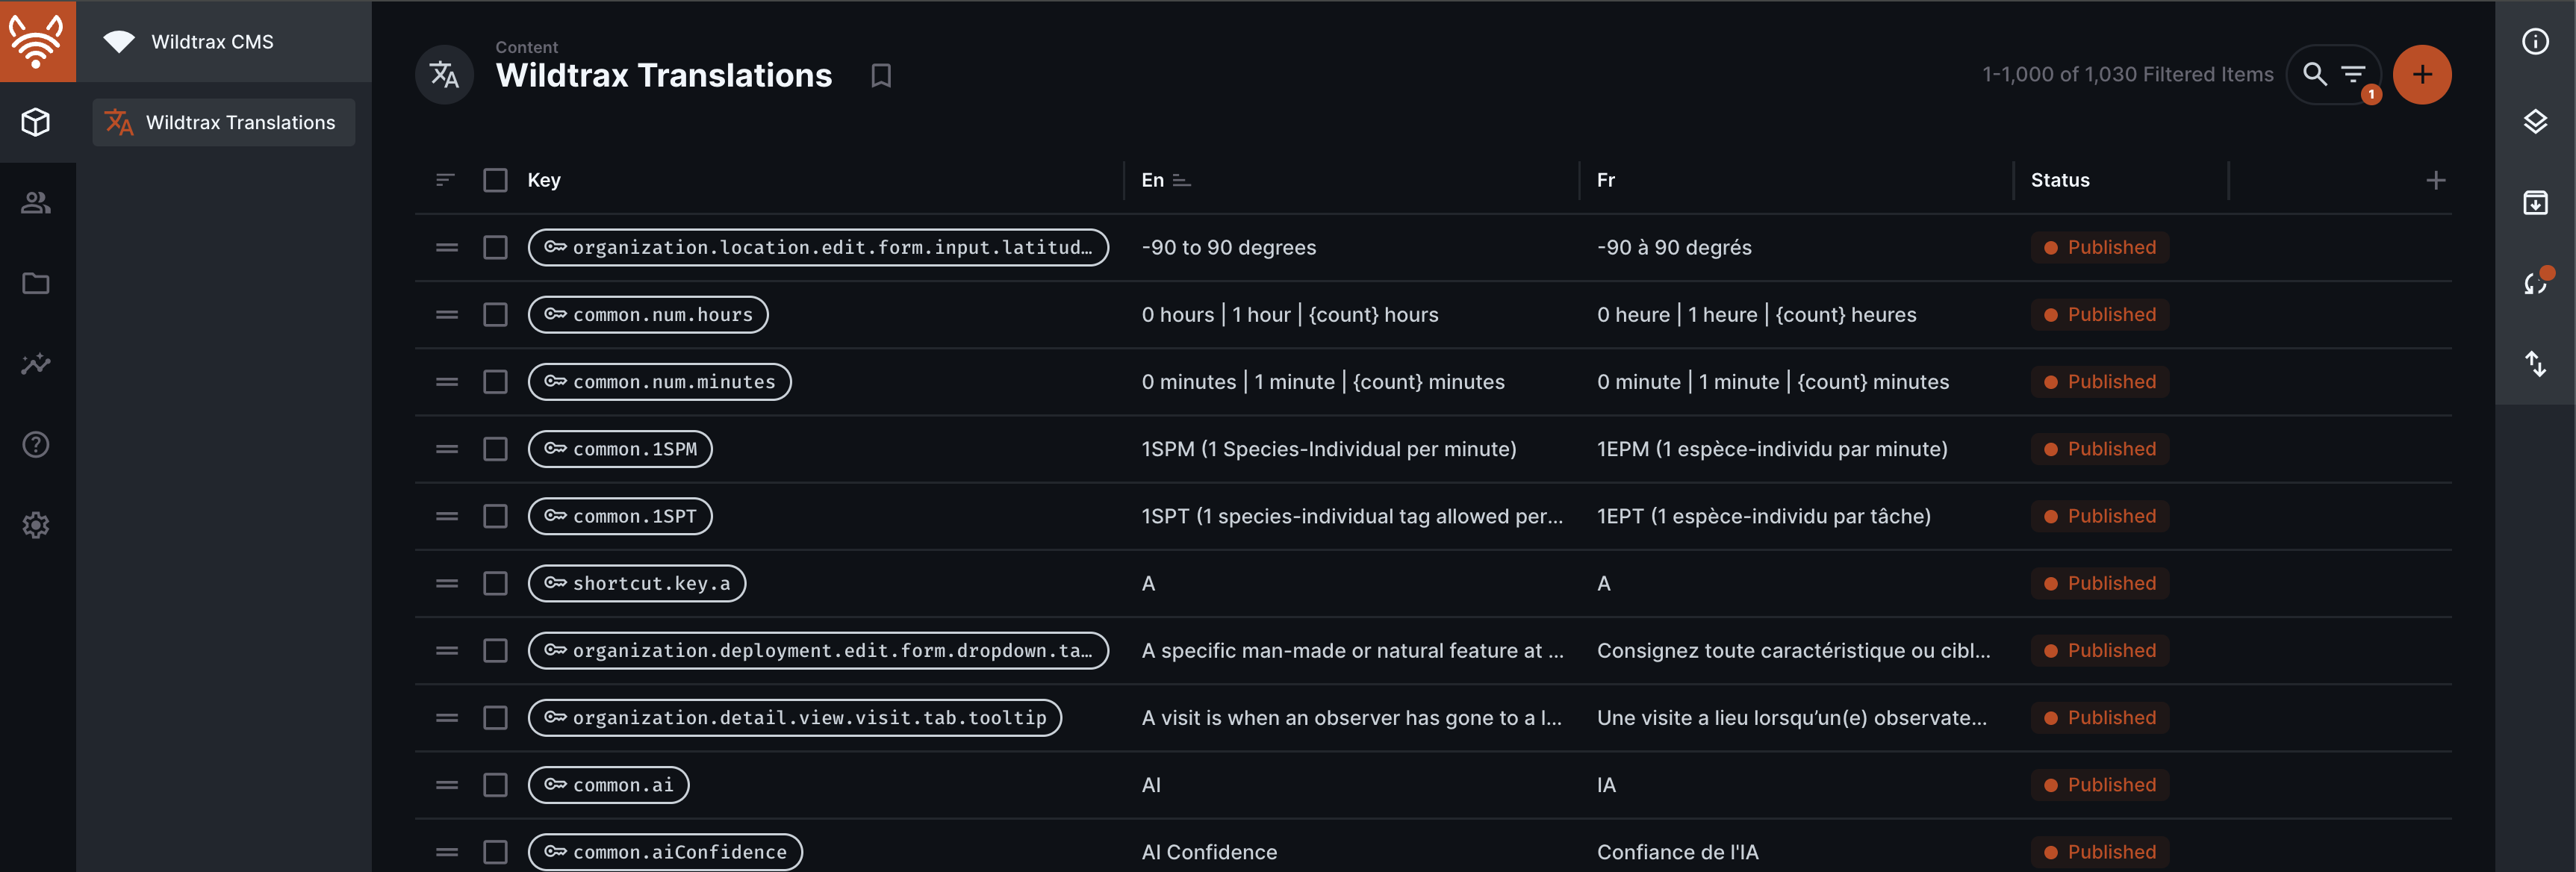
Task: Bookmark the current Wildtrax Translations view
Action: (x=881, y=76)
